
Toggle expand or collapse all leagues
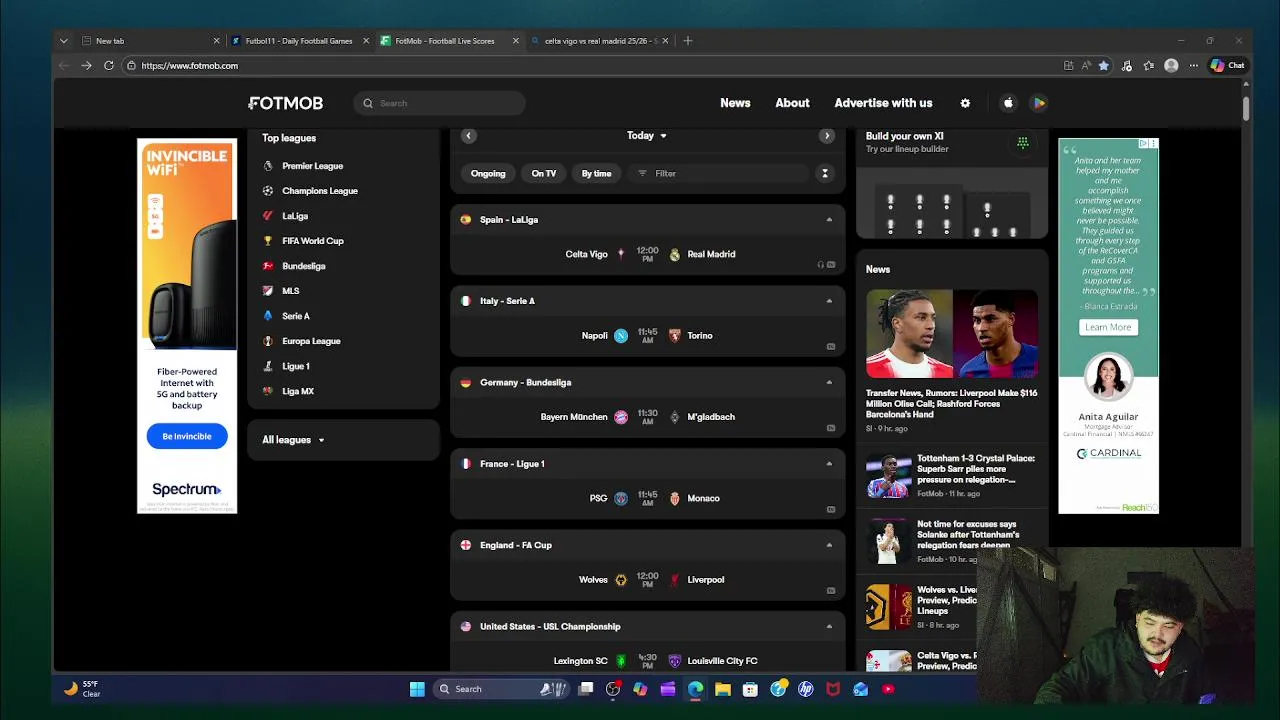(x=825, y=174)
